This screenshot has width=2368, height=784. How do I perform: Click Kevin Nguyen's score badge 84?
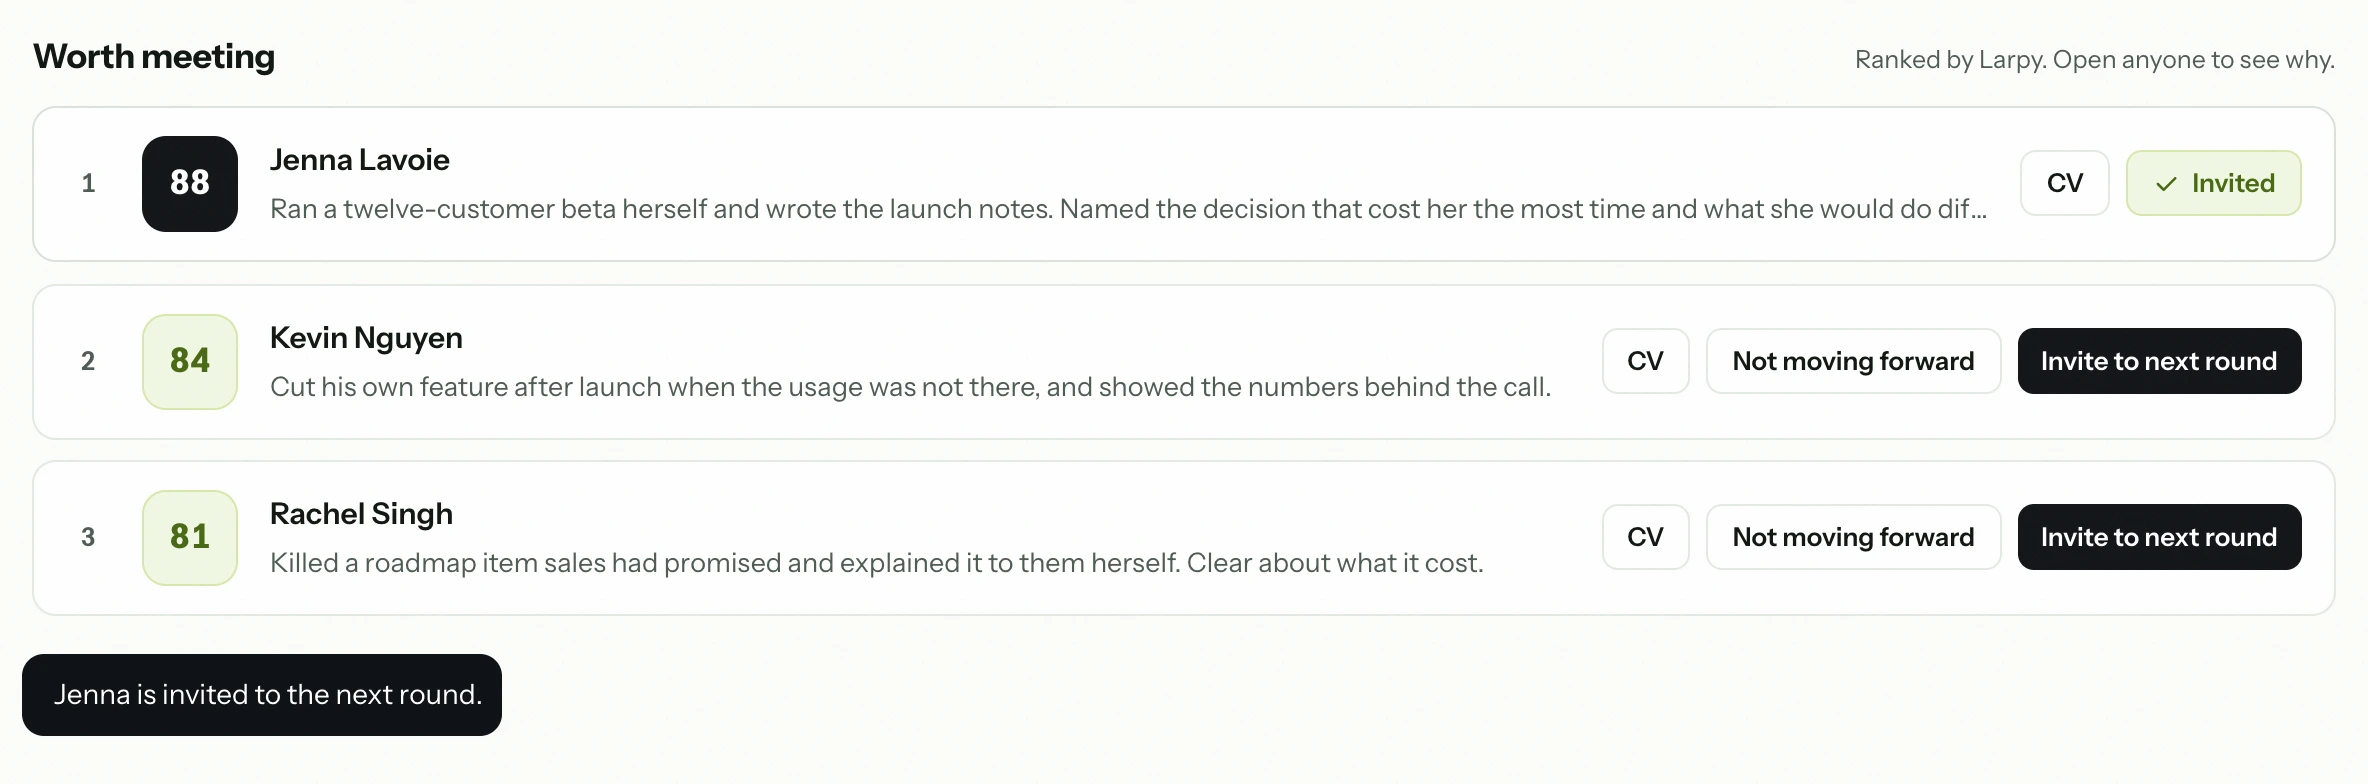[x=190, y=362]
